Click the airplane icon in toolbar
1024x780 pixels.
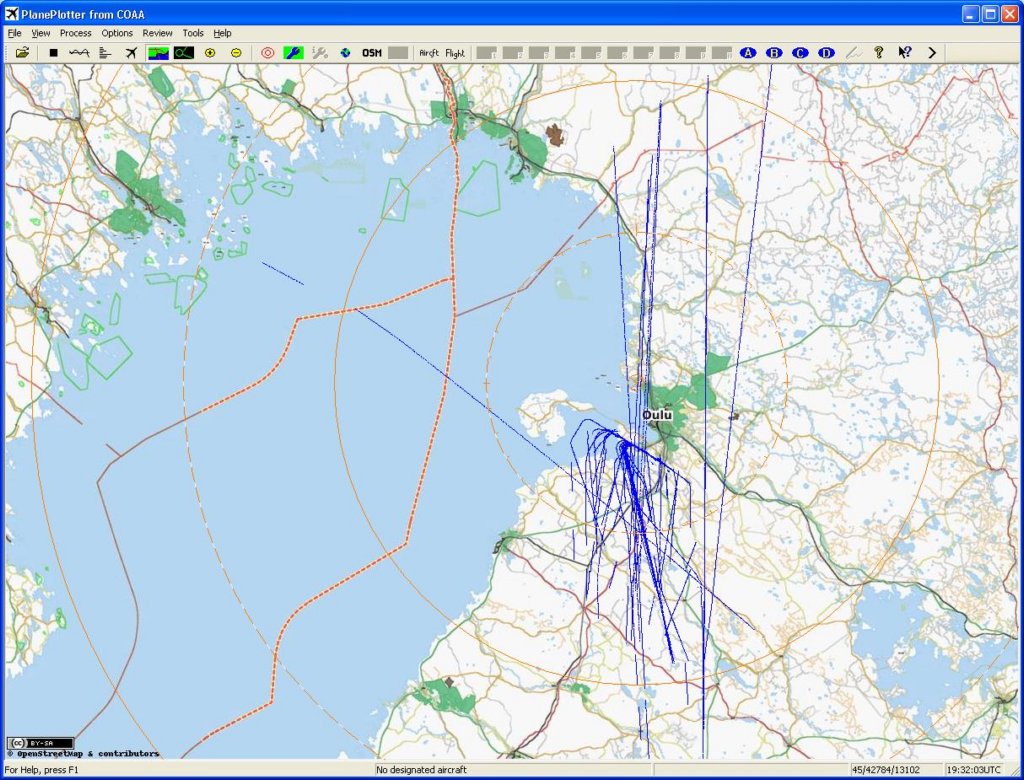tap(131, 53)
